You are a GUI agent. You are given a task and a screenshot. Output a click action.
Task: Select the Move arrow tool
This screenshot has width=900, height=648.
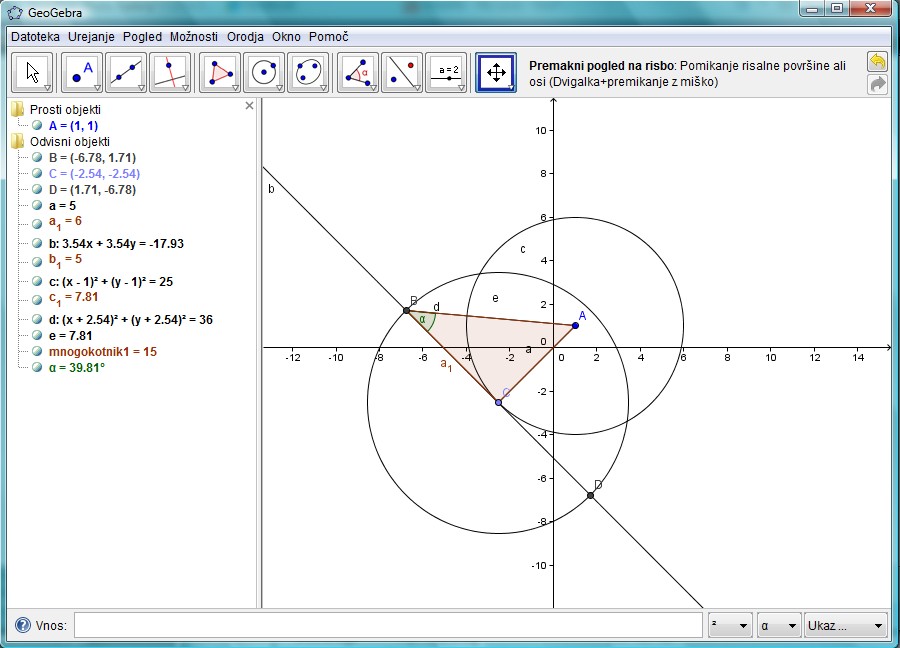32,73
